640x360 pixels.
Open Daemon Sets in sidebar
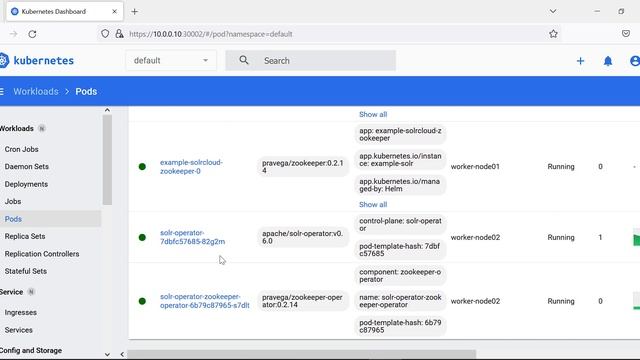click(x=27, y=167)
